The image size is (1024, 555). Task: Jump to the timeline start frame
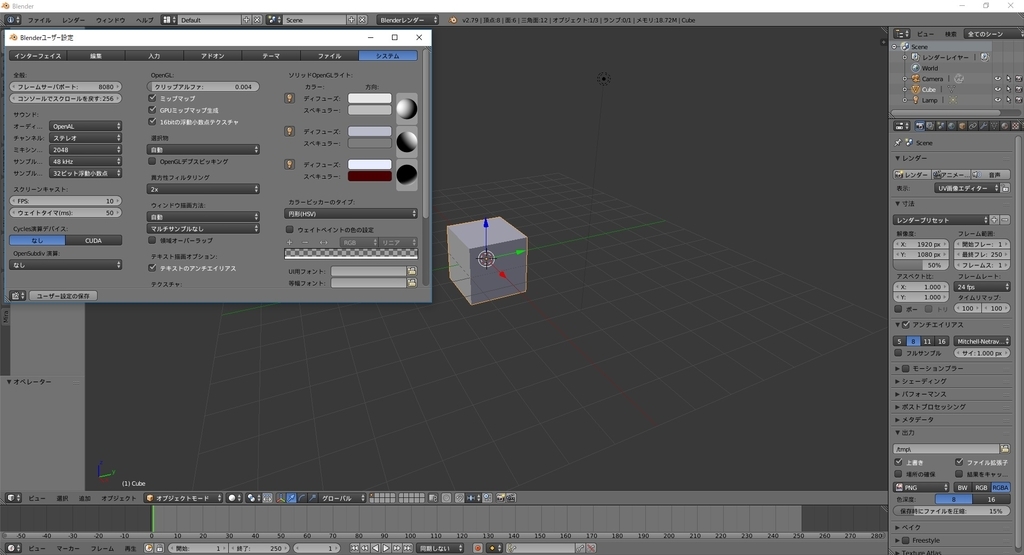coord(355,548)
